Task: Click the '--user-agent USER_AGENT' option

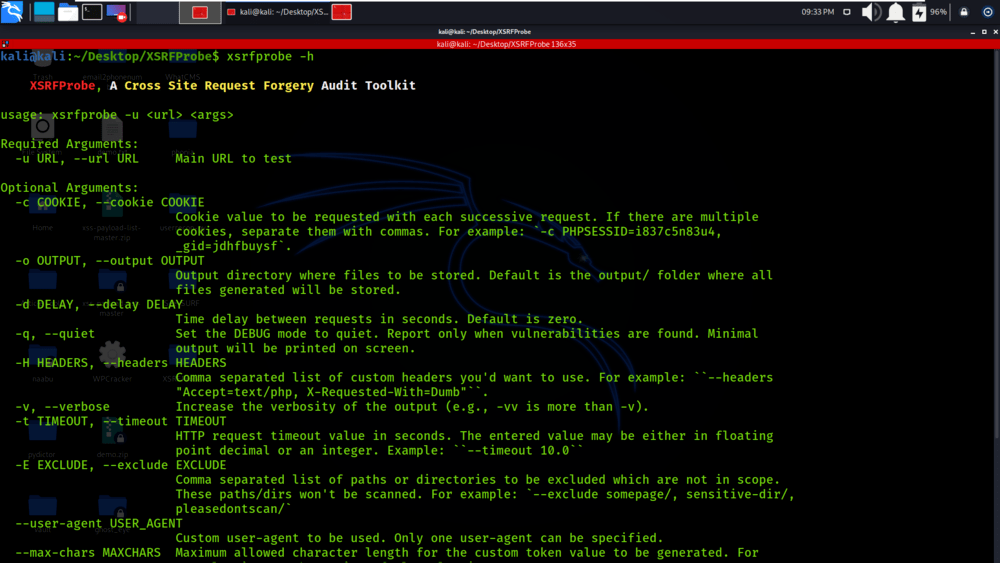Action: coord(99,523)
